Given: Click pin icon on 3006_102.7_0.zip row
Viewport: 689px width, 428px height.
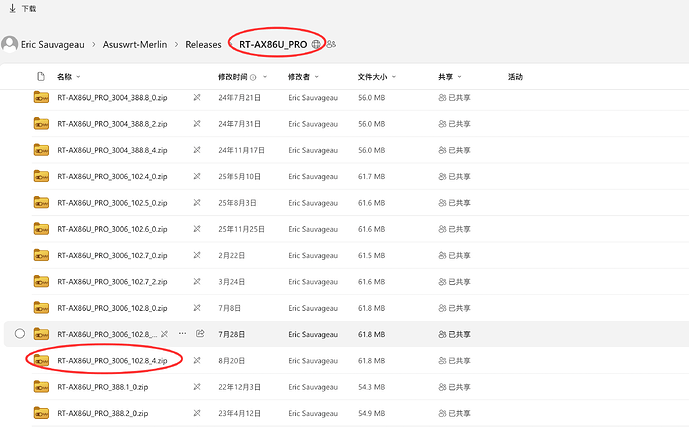Looking at the screenshot, I should pyautogui.click(x=197, y=255).
